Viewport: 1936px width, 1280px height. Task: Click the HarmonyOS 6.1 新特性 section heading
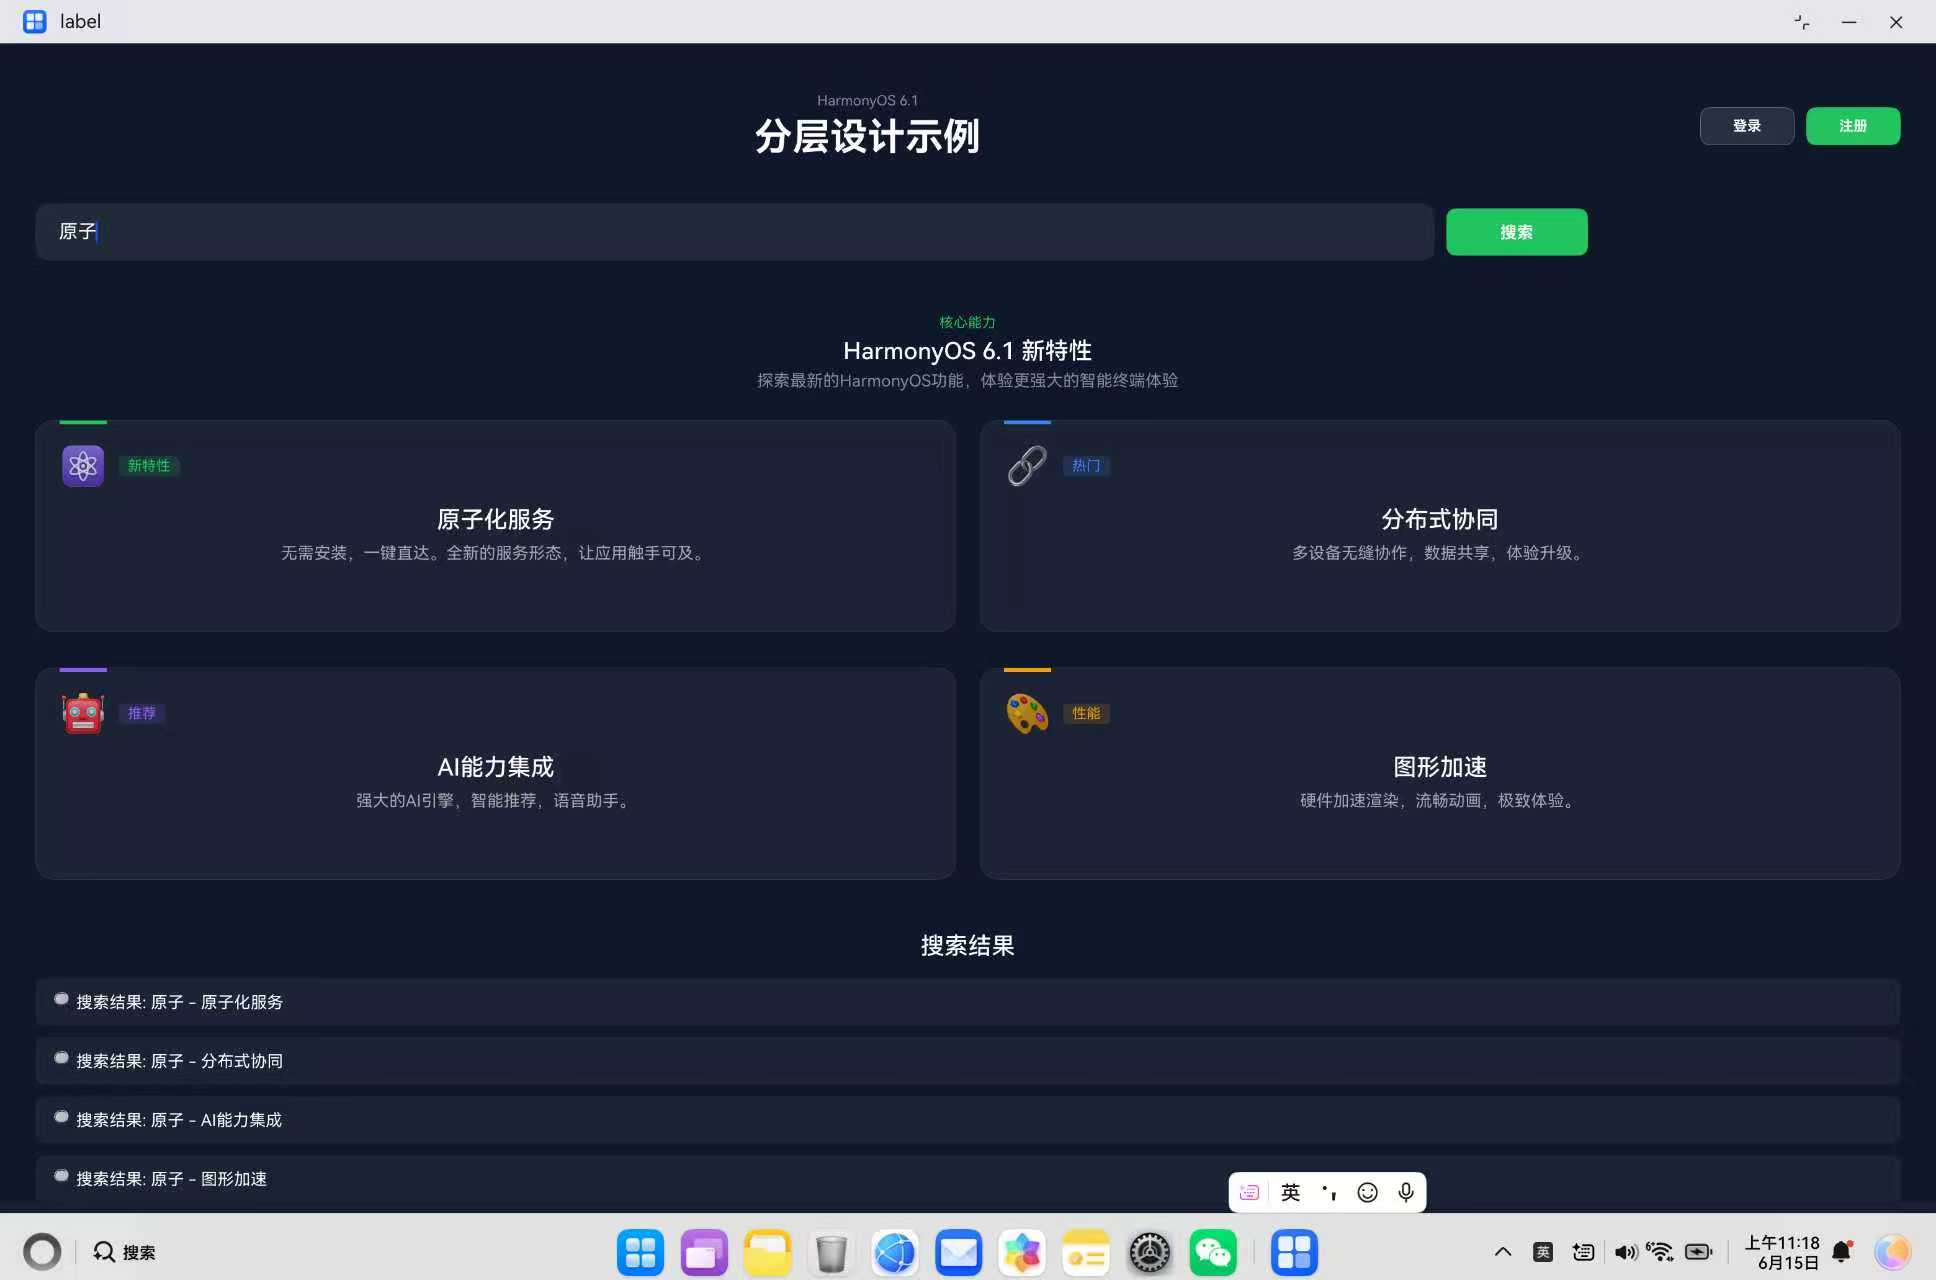tap(967, 351)
